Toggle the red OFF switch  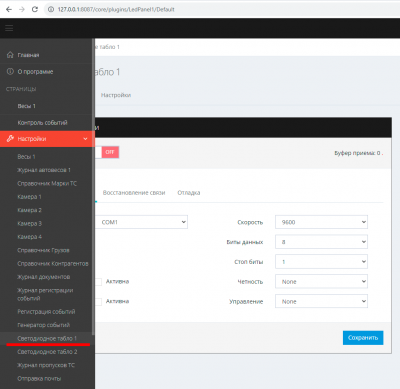[x=110, y=152]
